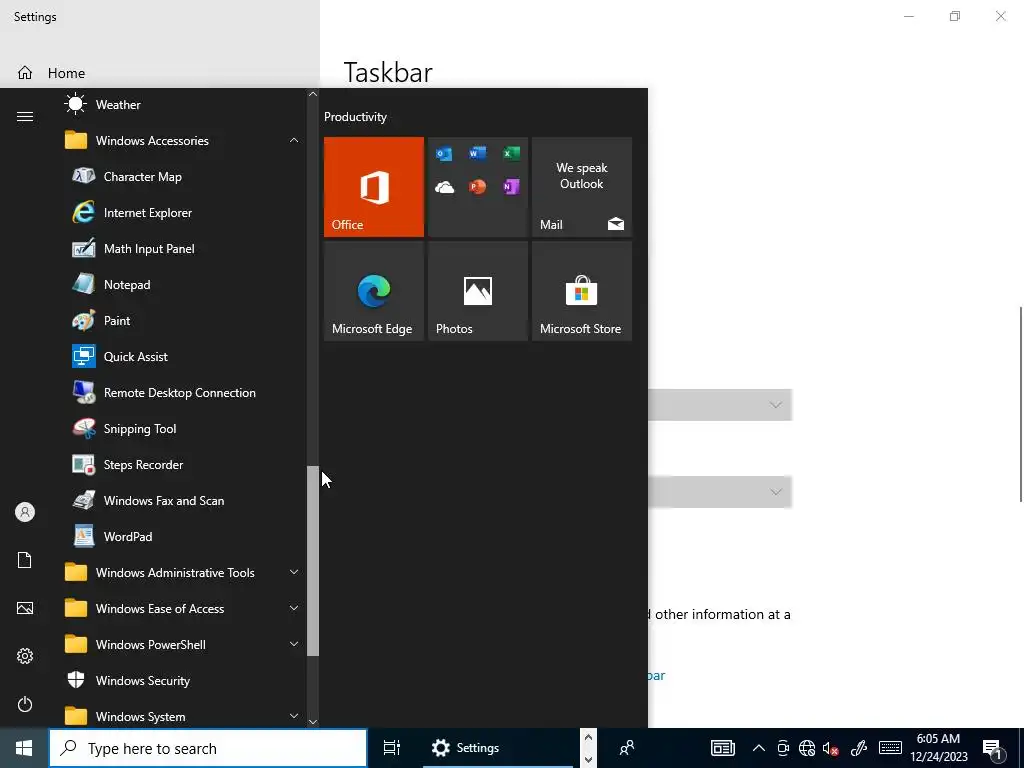Click the Meet Now tray icon

pos(782,748)
